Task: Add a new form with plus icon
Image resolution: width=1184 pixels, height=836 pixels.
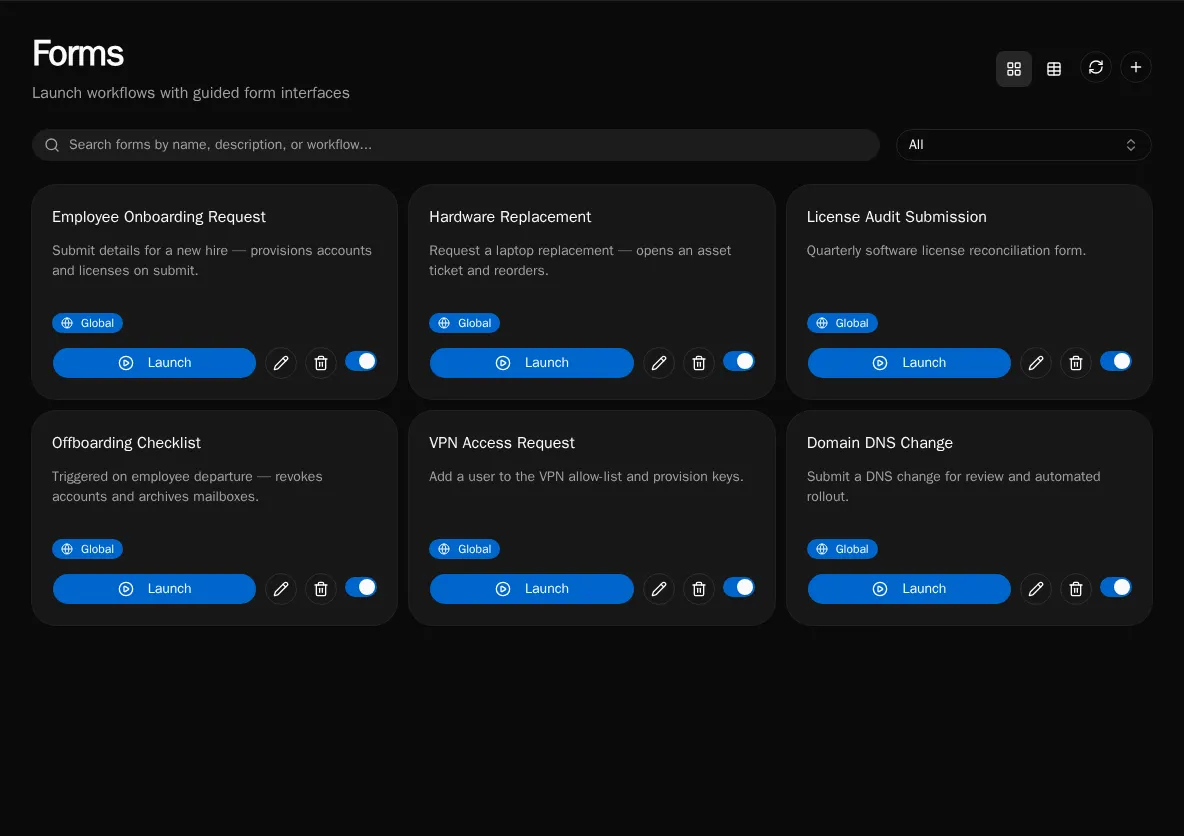Action: click(x=1135, y=67)
